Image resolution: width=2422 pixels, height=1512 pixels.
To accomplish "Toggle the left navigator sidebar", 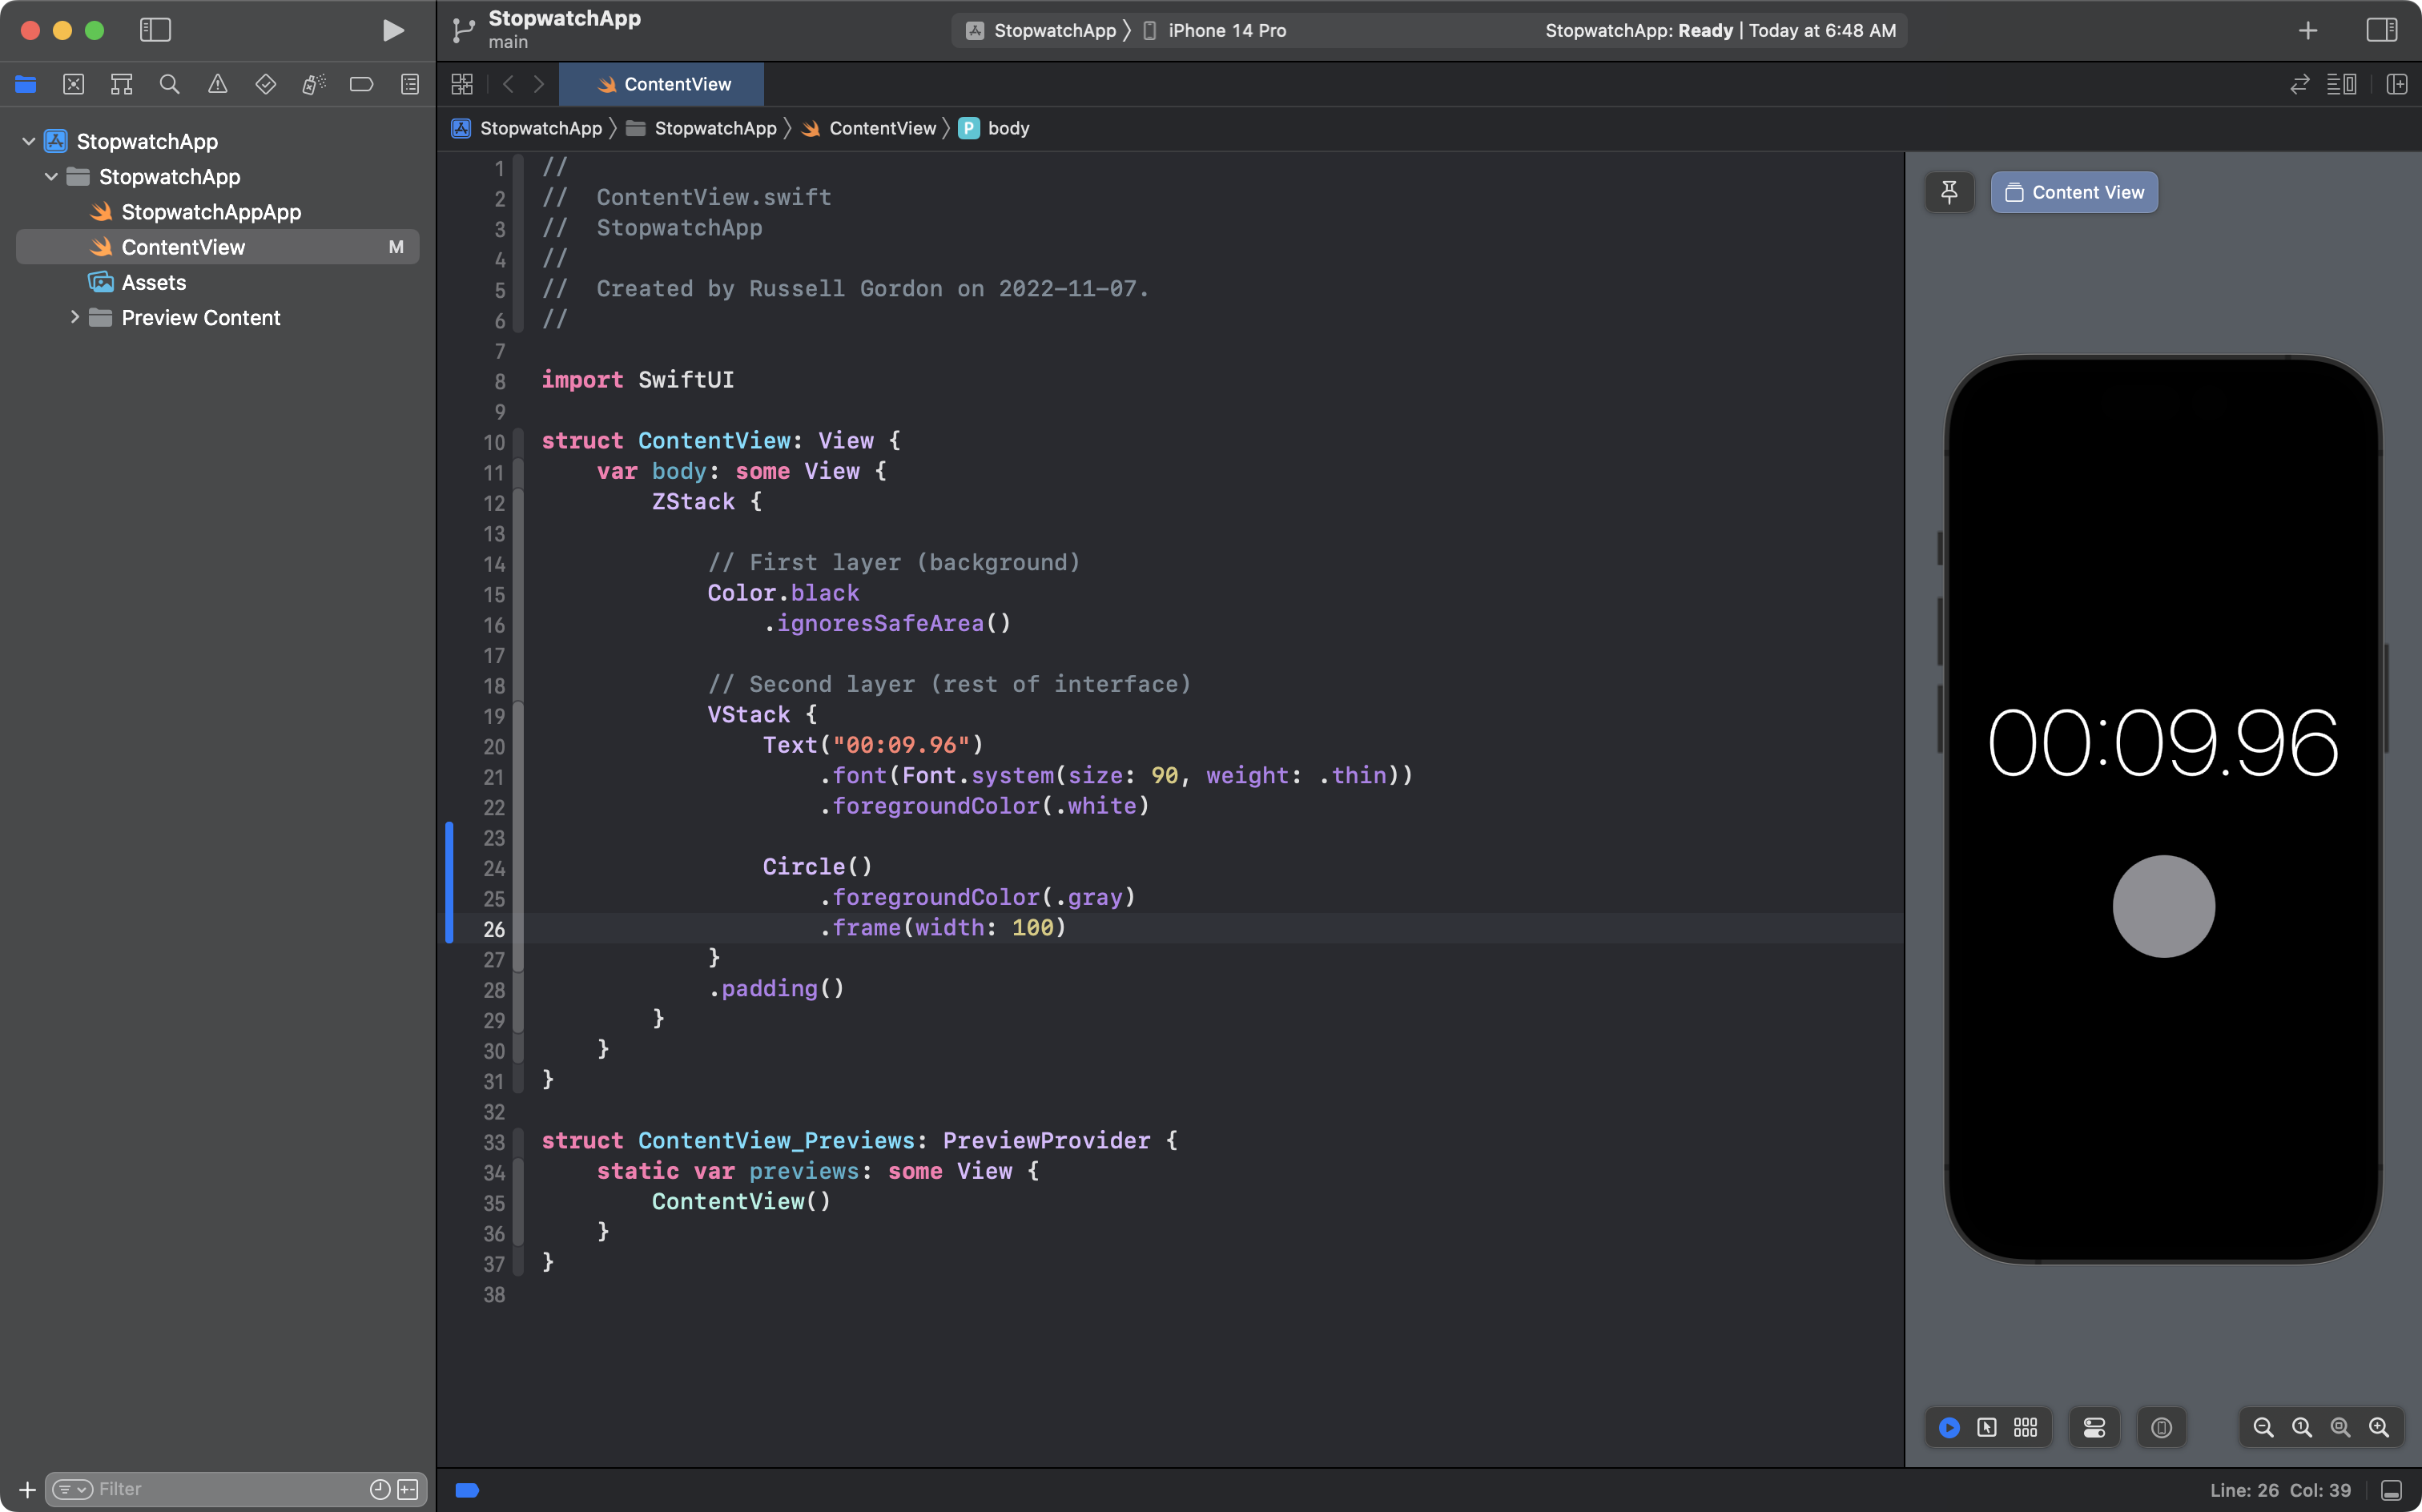I will [x=155, y=30].
